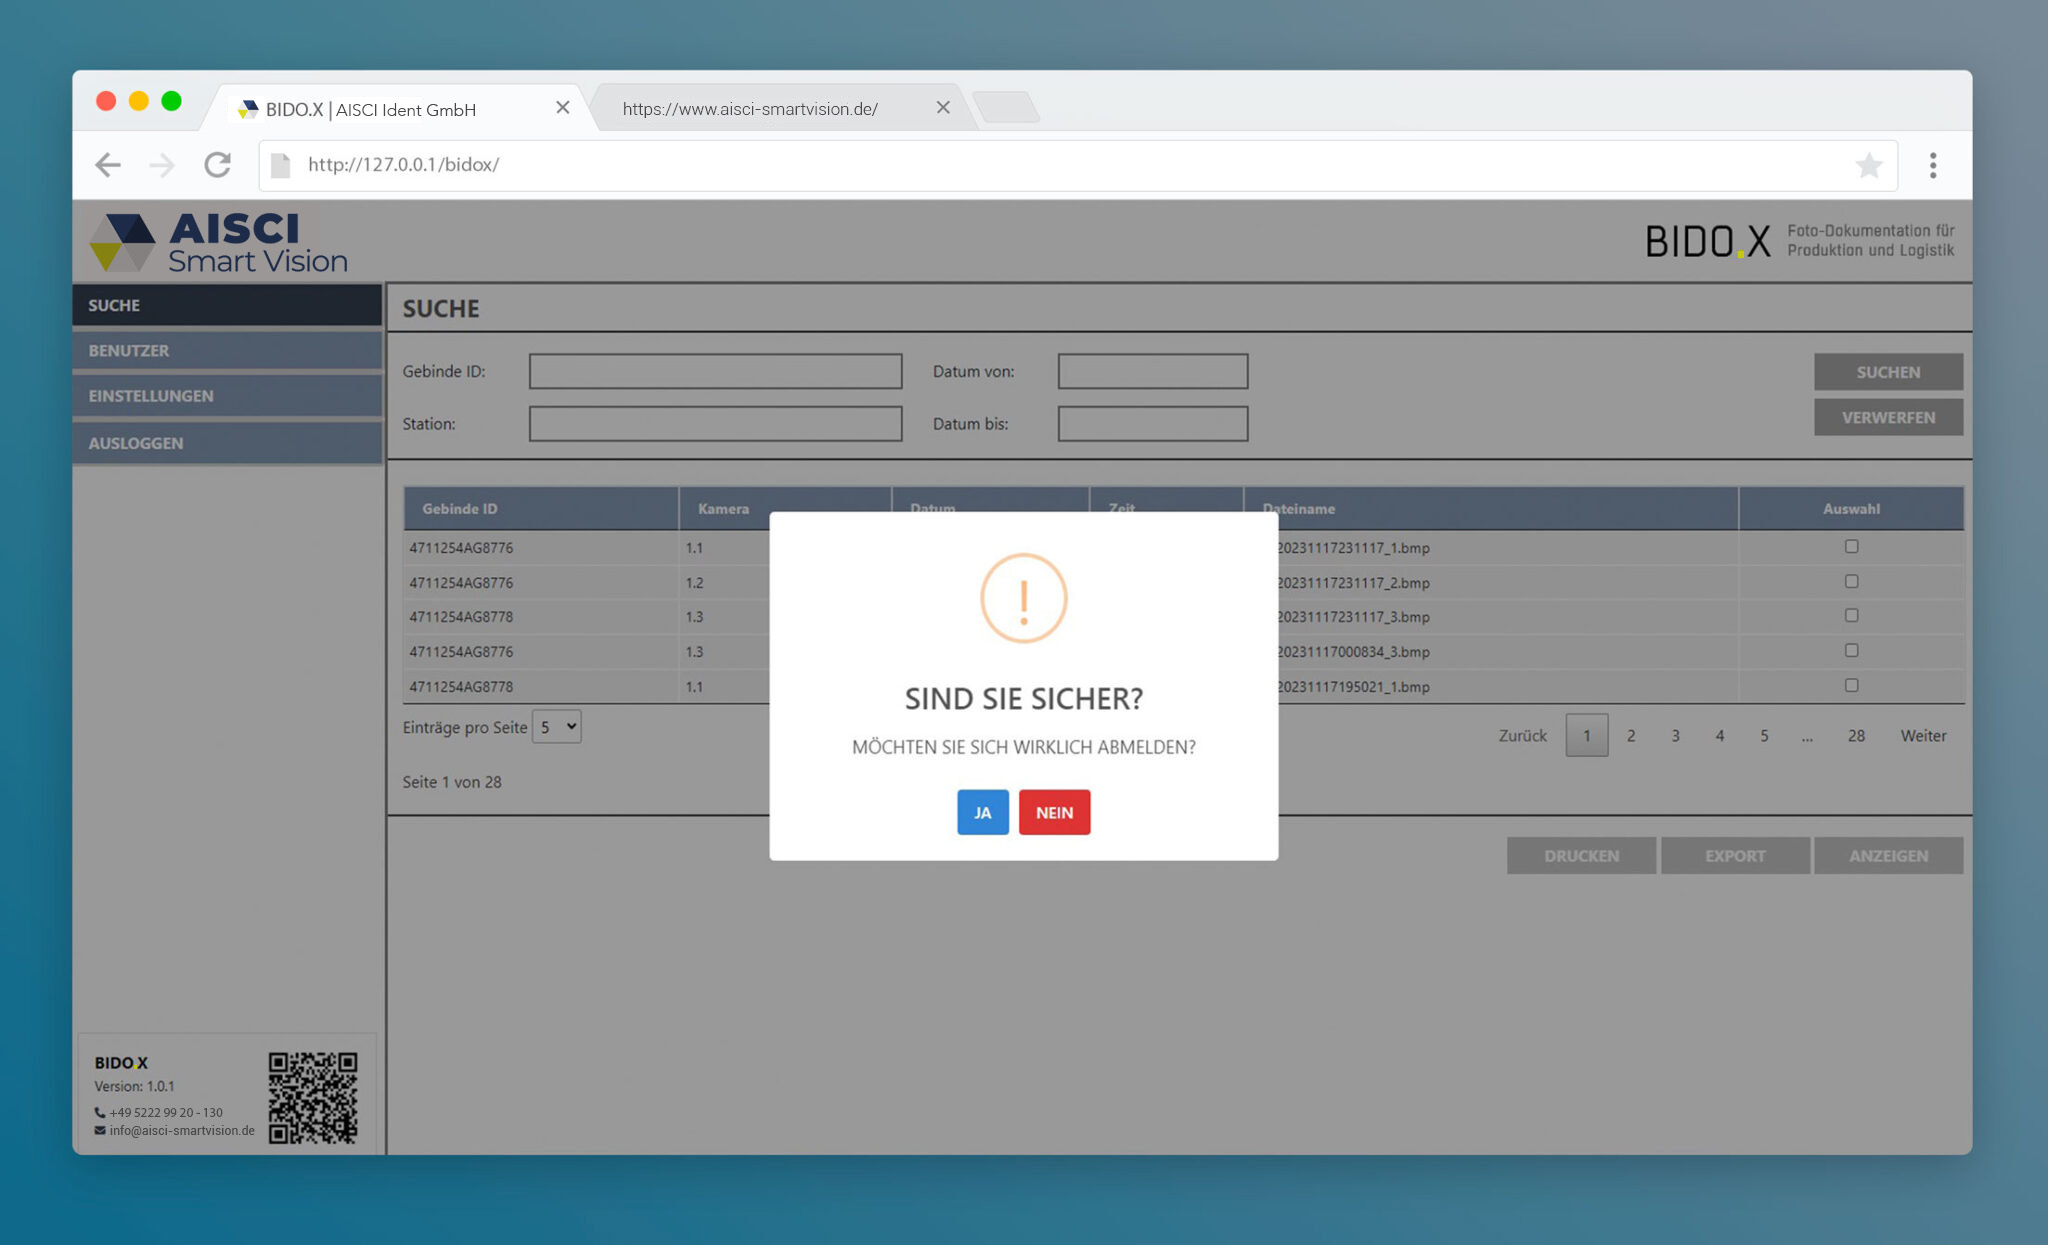
Task: Open the Einträge pro Seite dropdown
Action: click(x=557, y=727)
